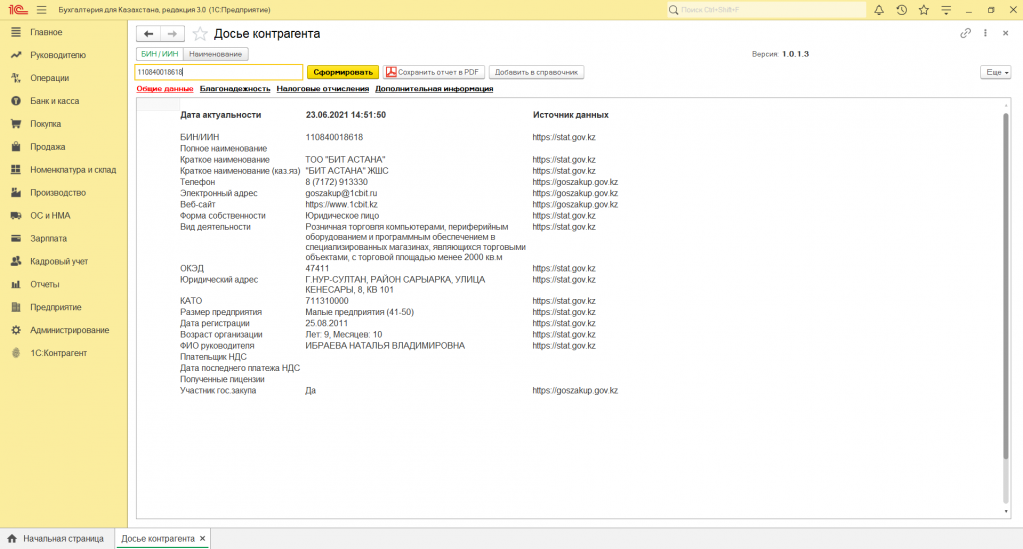Click the ОКЭД value 47411
The image size is (1023, 549).
pyautogui.click(x=317, y=268)
